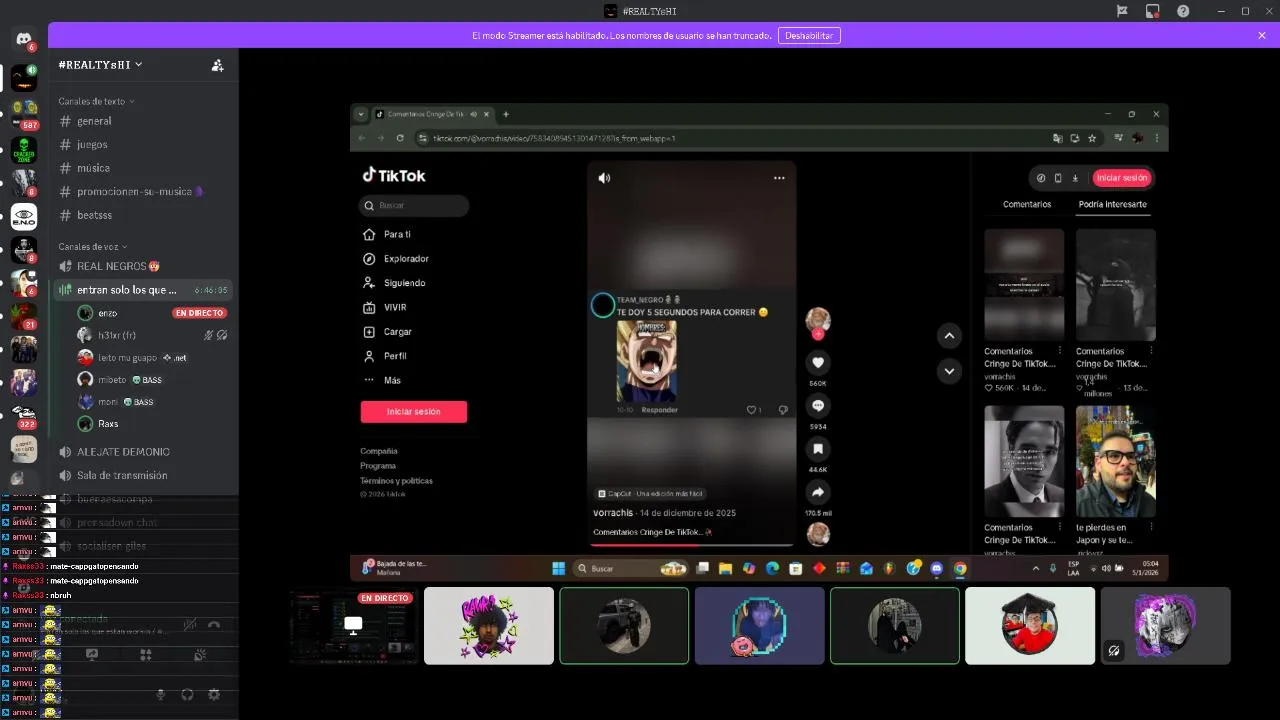
Task: Open Discord user settings gear
Action: coord(213,694)
